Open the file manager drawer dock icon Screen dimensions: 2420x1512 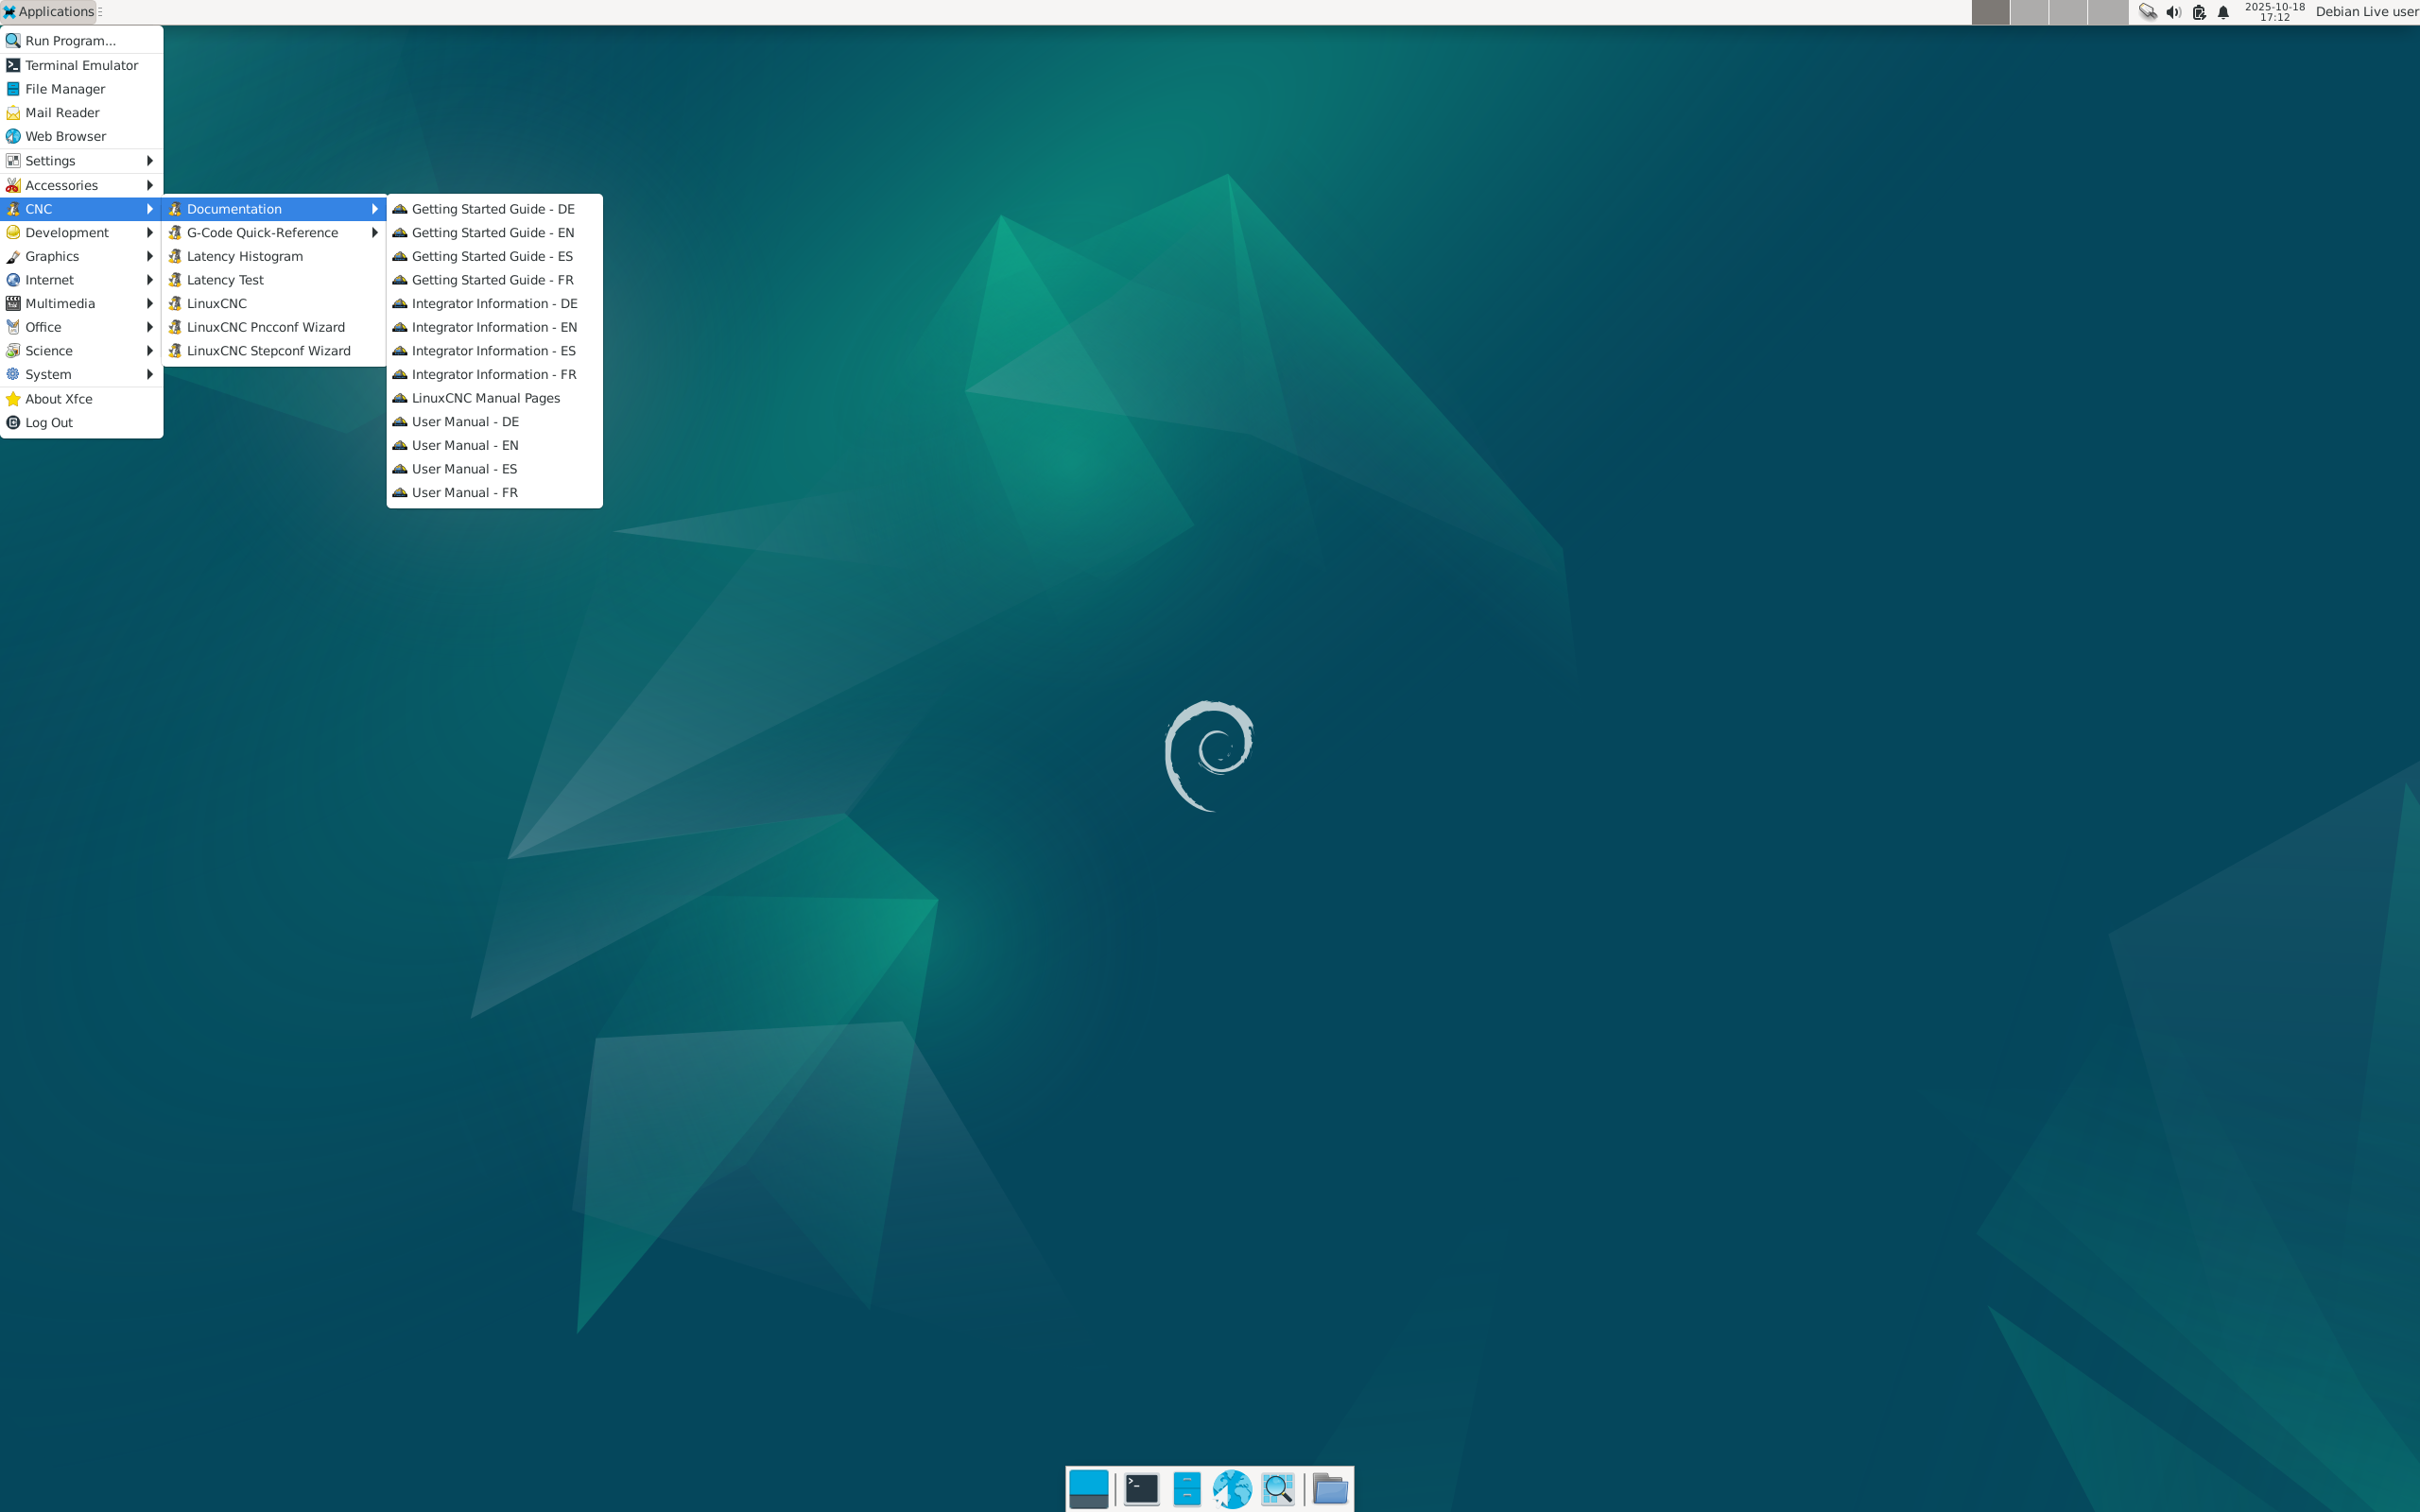(x=1187, y=1489)
